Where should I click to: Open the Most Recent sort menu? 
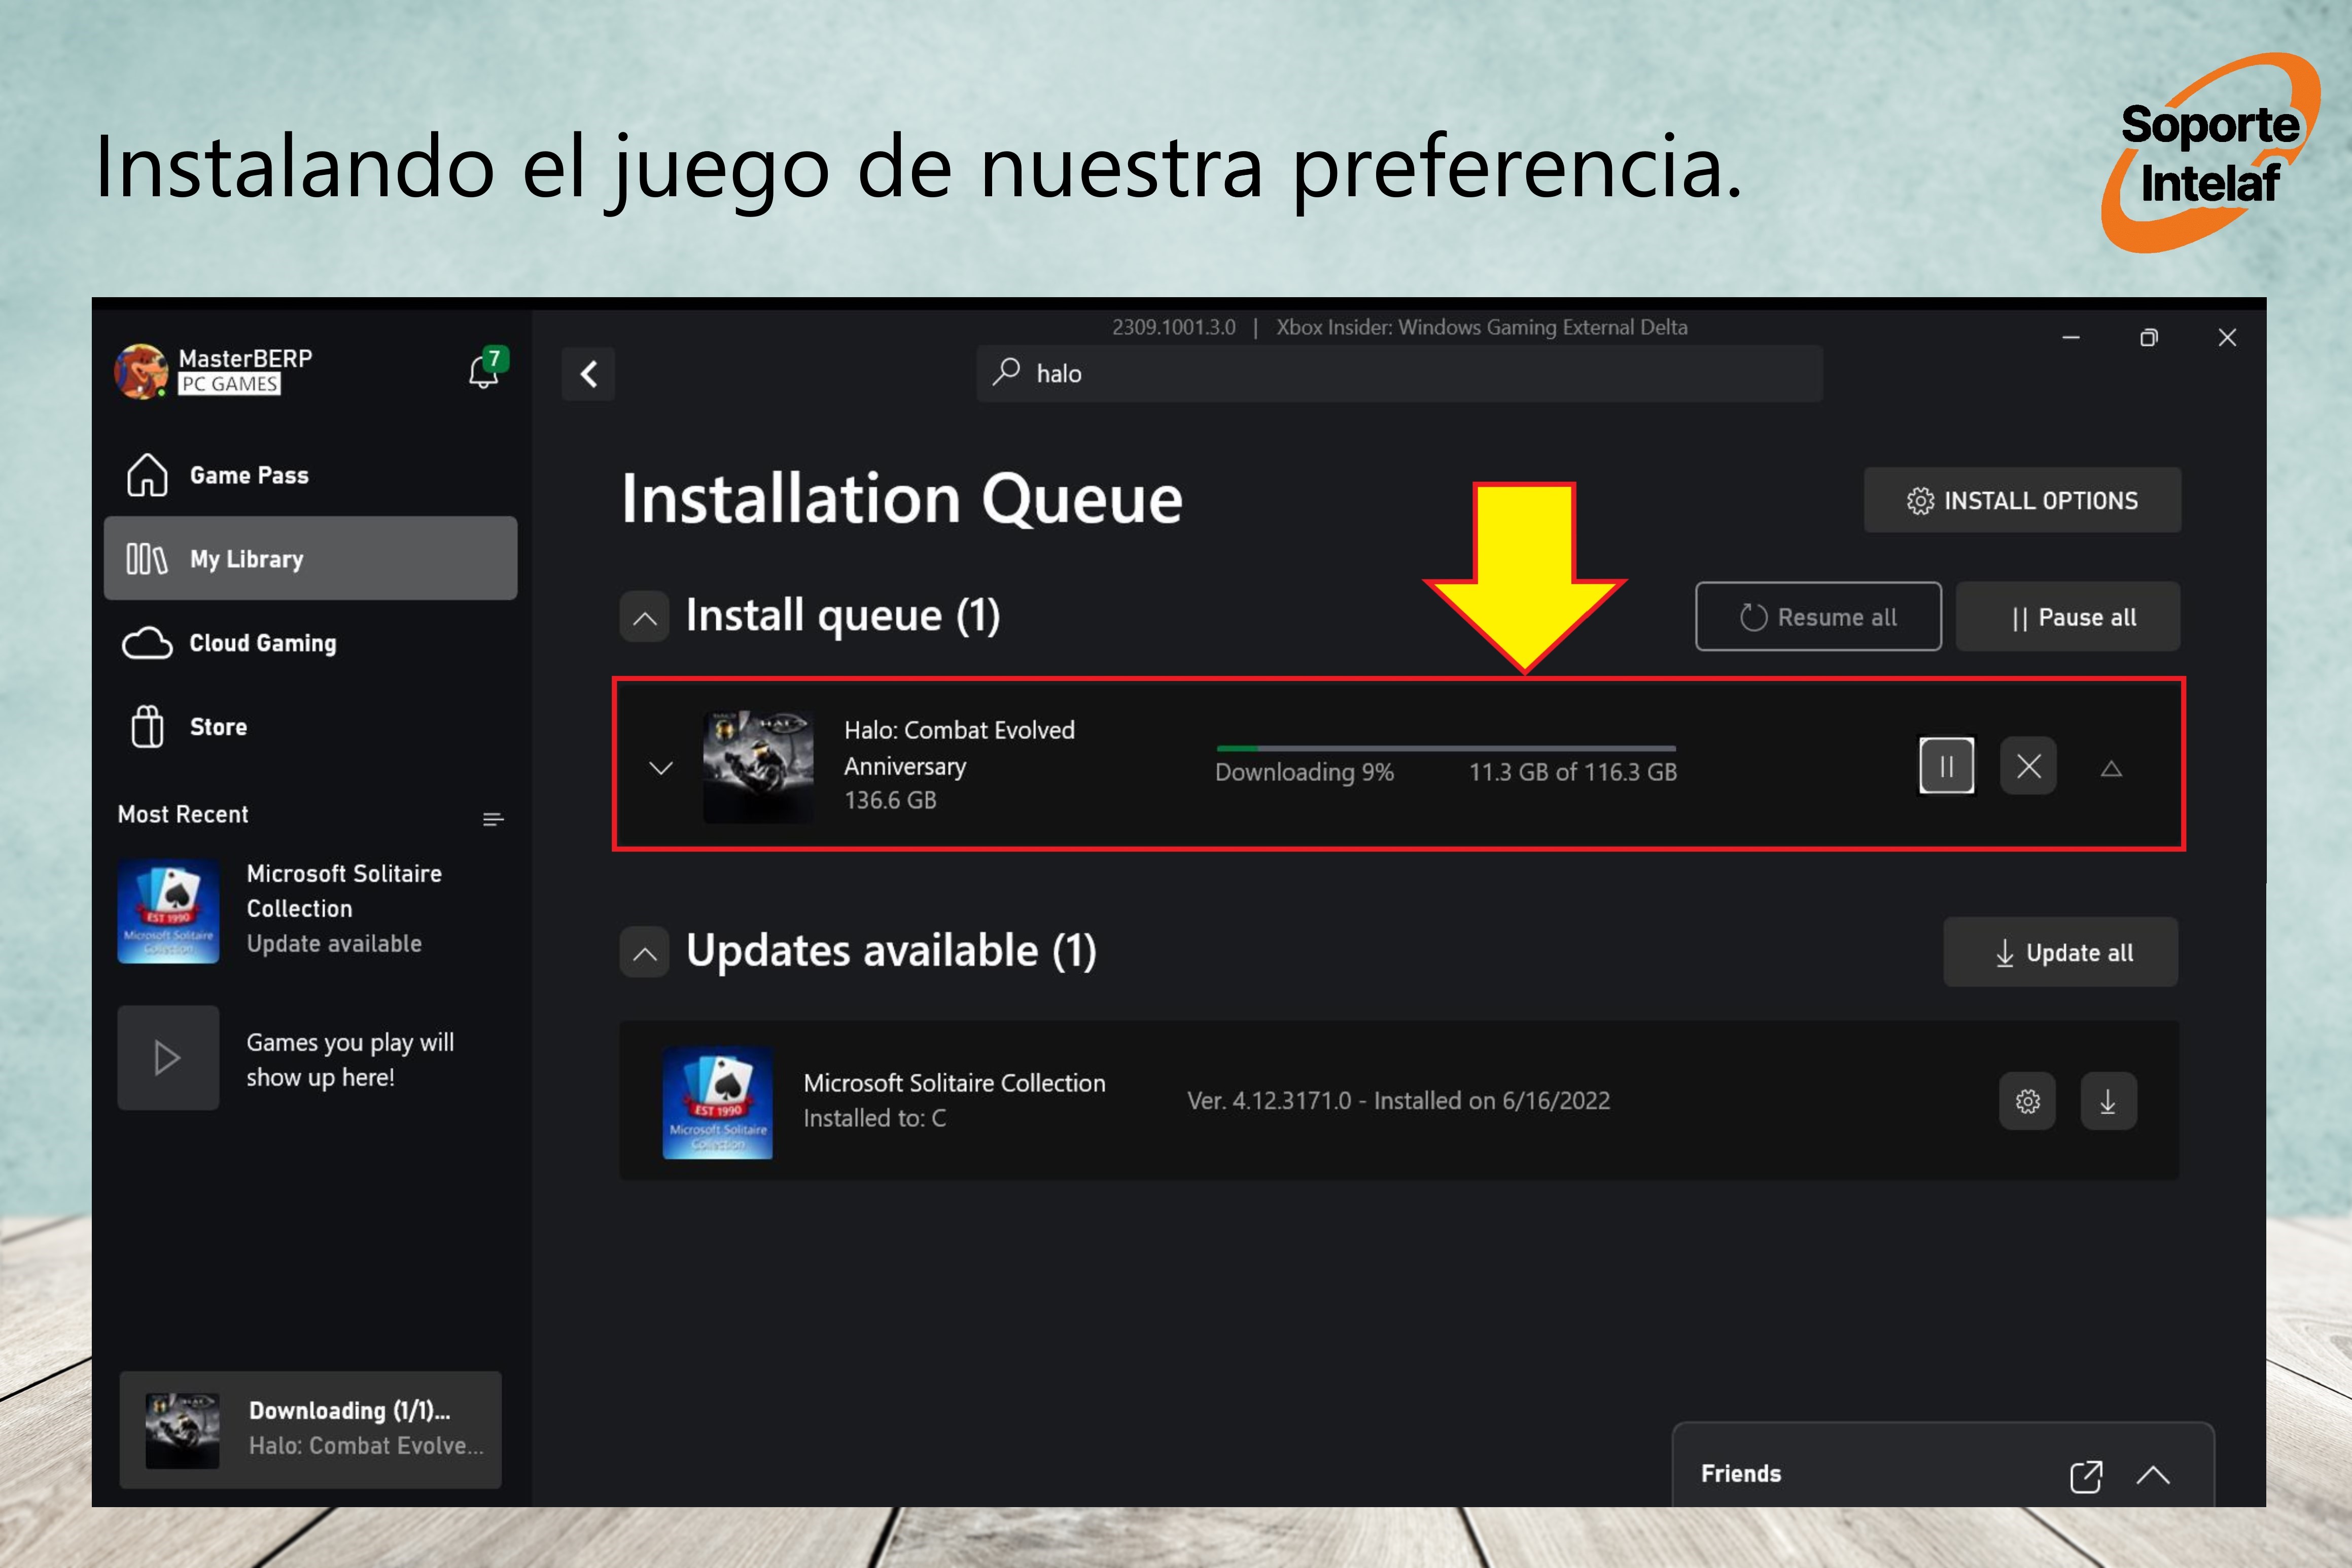(492, 819)
